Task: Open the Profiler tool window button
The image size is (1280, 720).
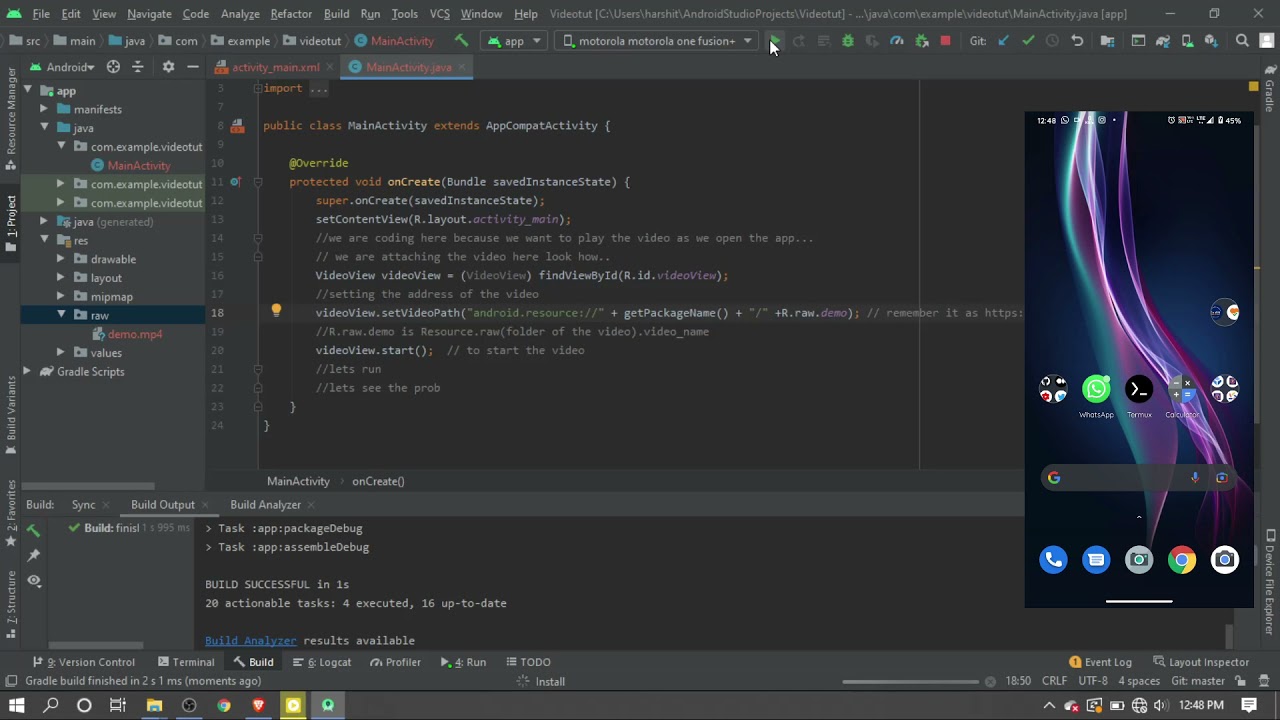Action: point(395,662)
